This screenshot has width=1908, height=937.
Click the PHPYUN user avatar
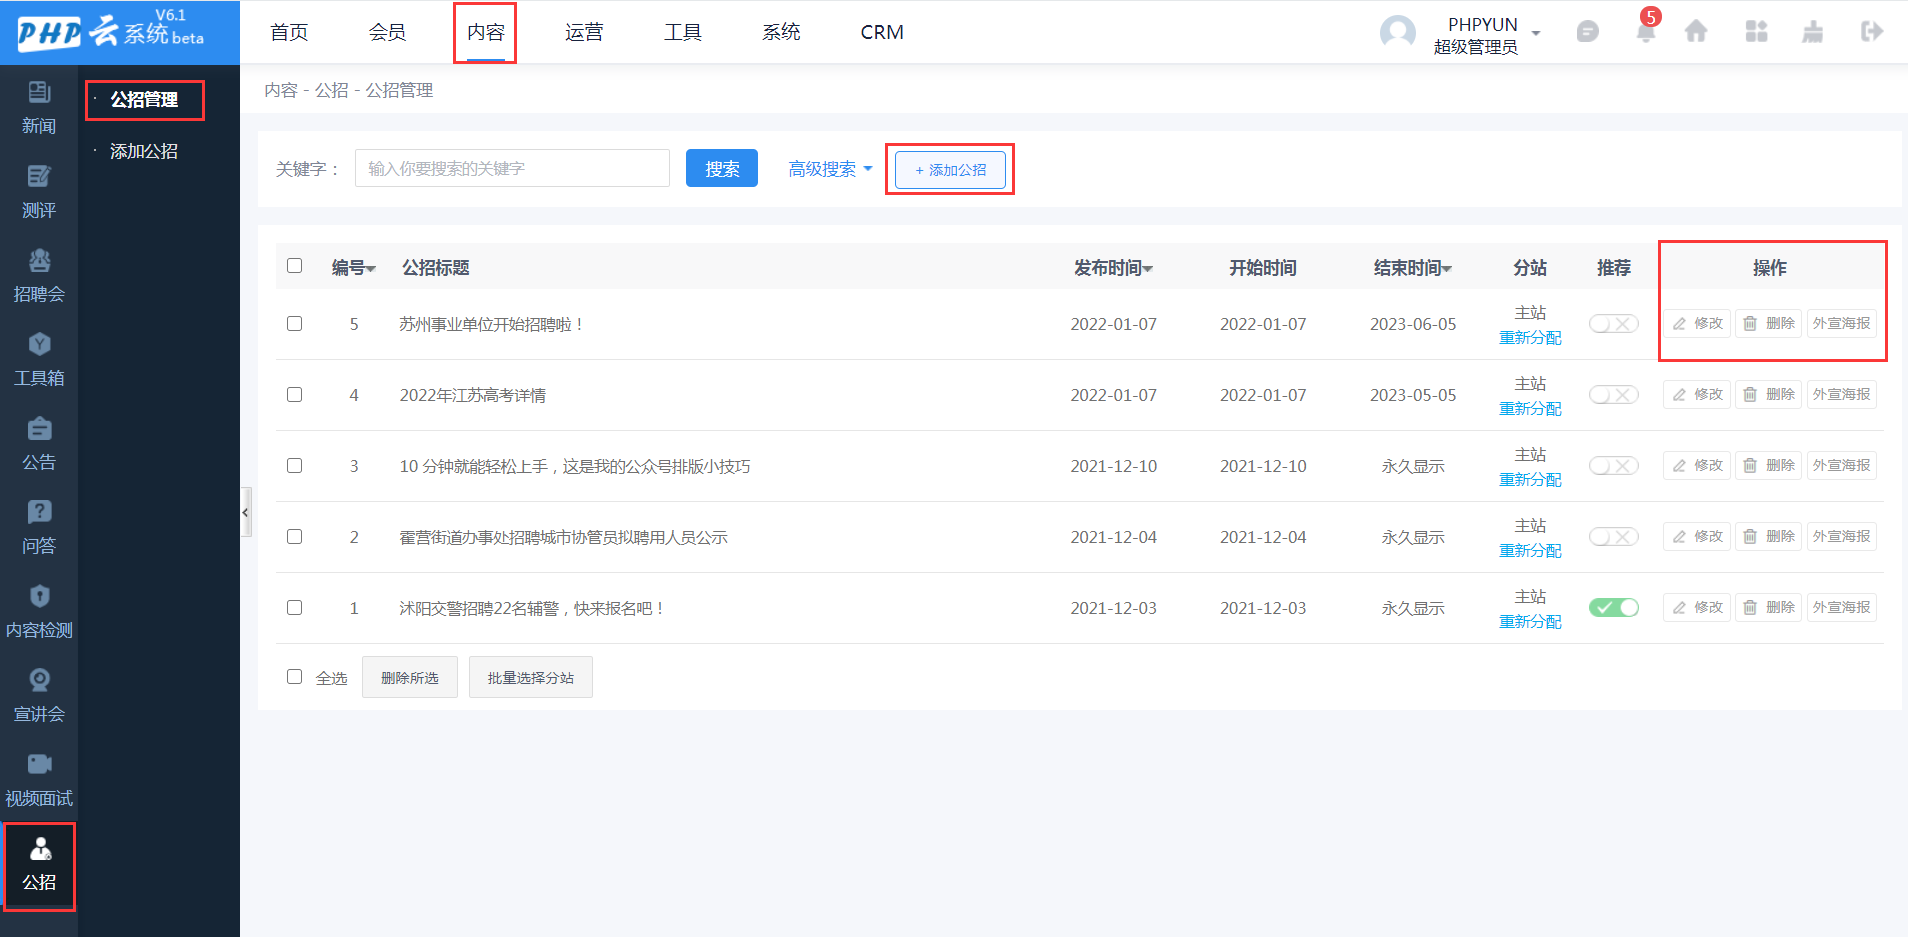(x=1397, y=32)
